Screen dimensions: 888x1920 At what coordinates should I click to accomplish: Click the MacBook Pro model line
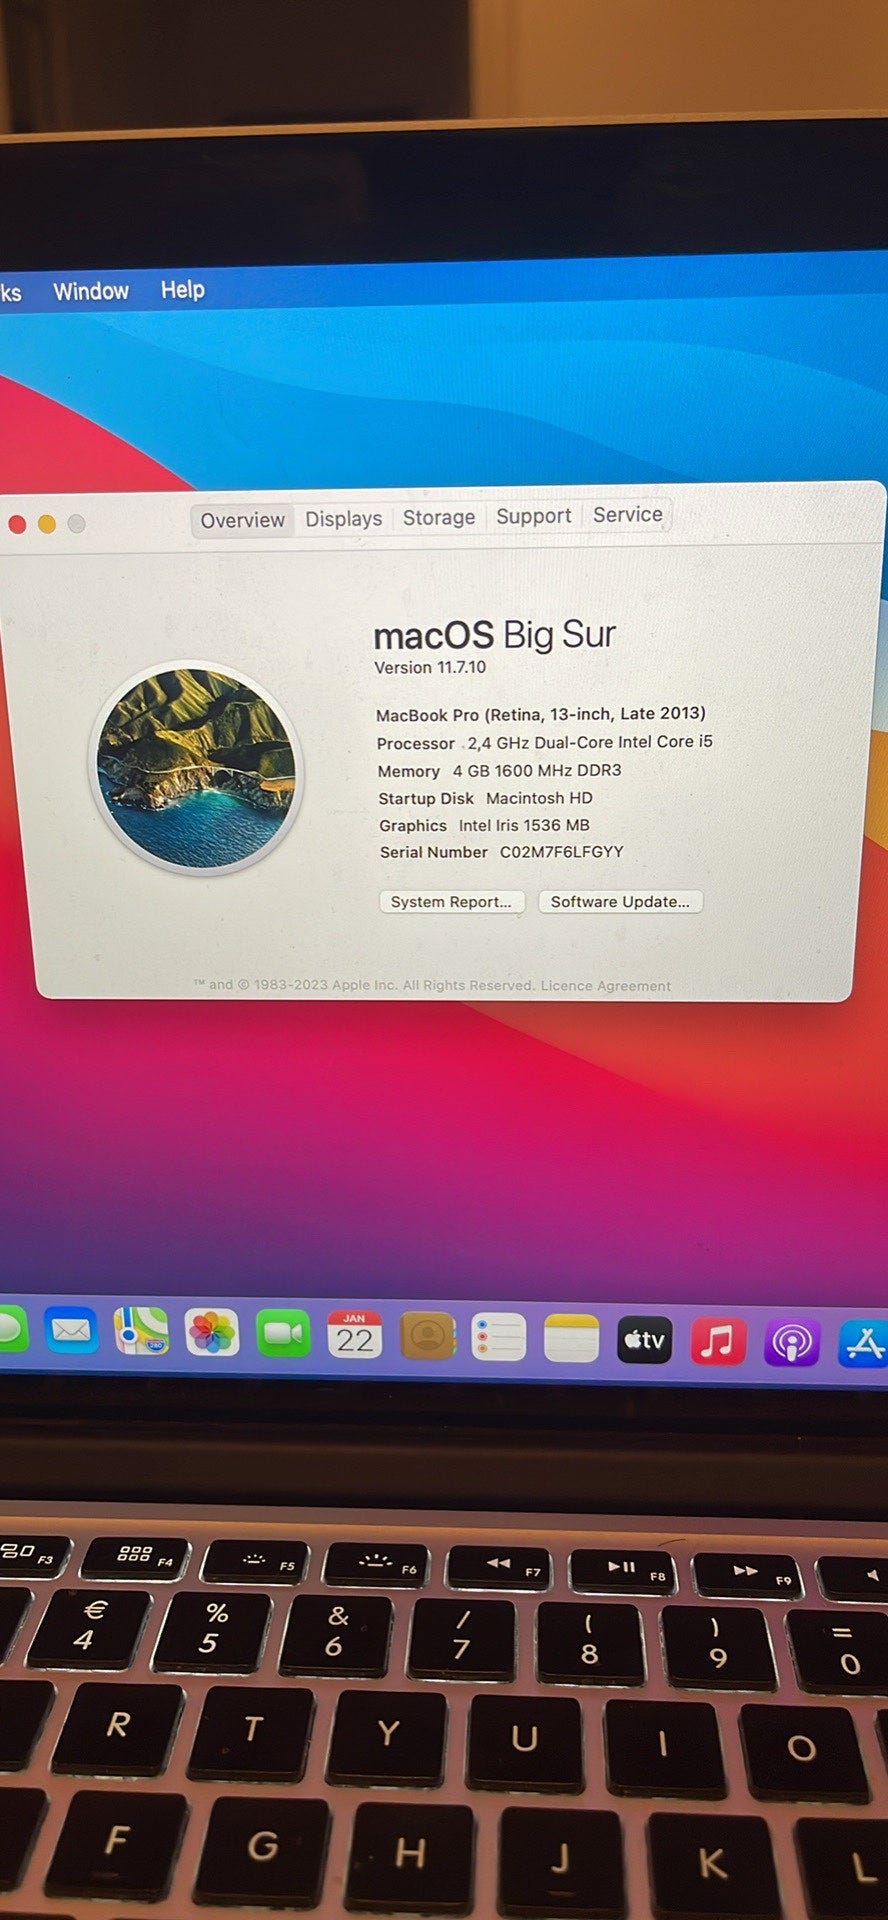pos(541,714)
